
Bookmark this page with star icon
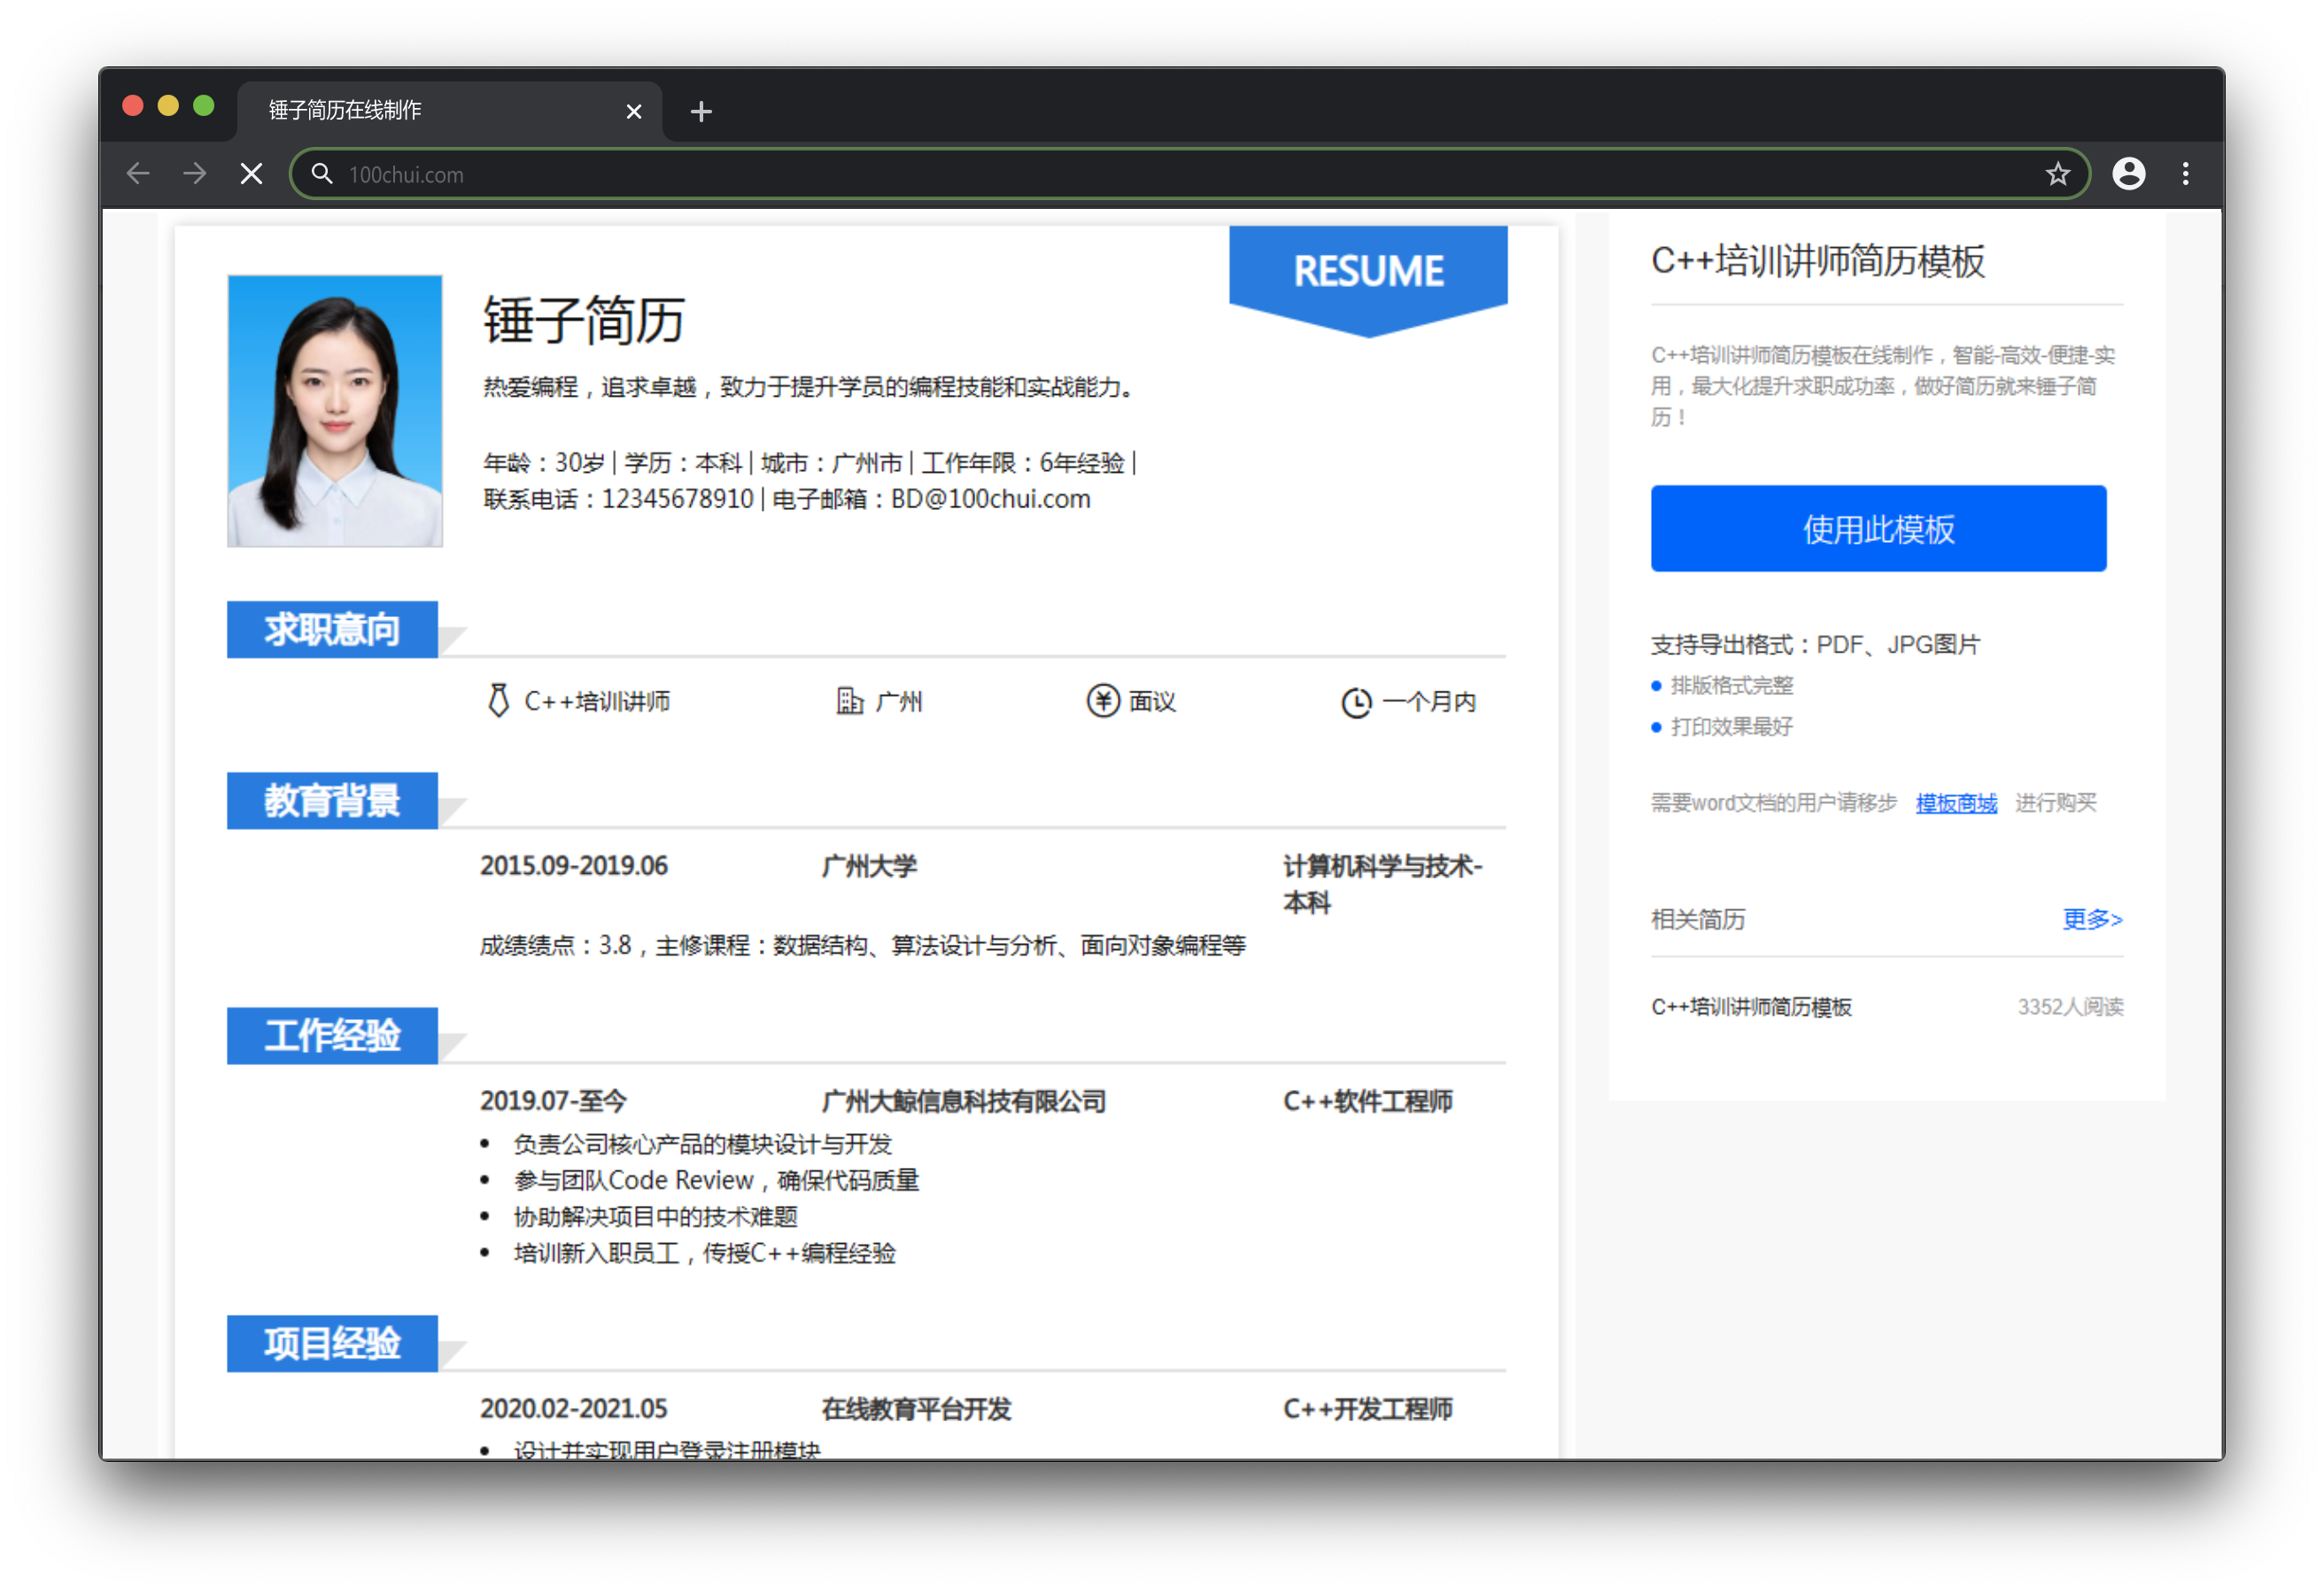(x=2057, y=174)
